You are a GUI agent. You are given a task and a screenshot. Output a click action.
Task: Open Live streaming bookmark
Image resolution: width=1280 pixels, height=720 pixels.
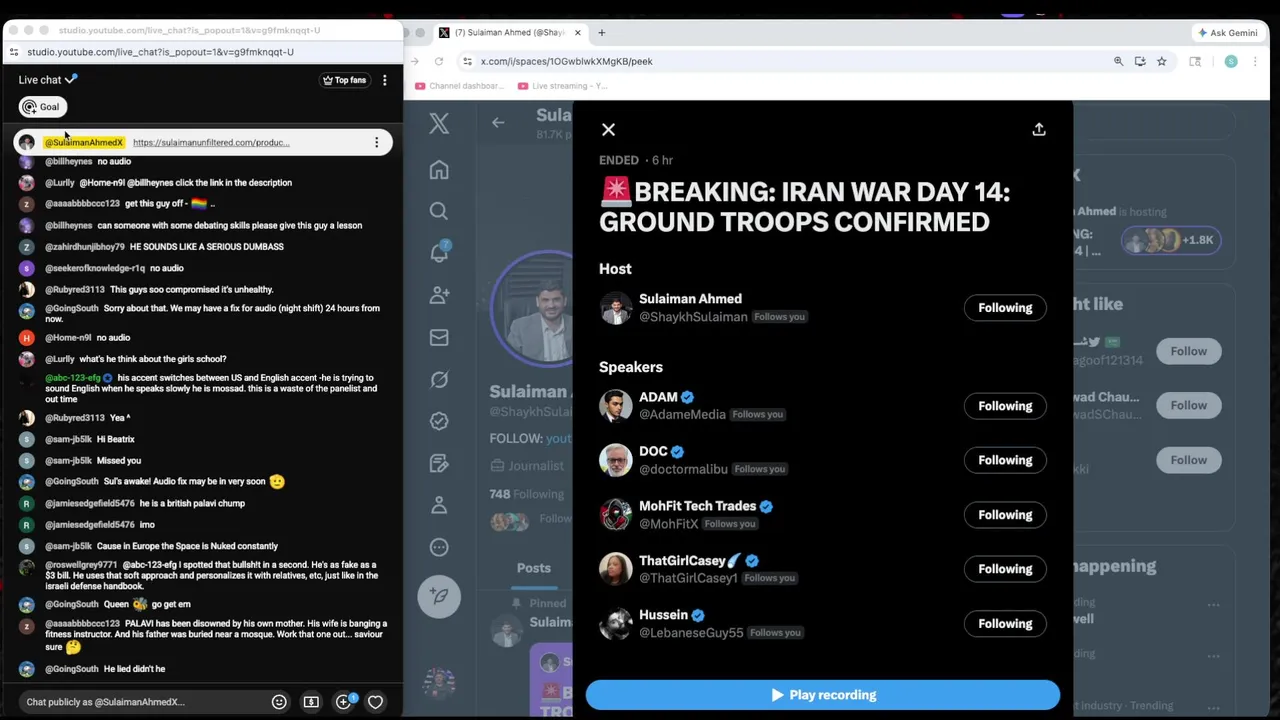pyautogui.click(x=563, y=86)
